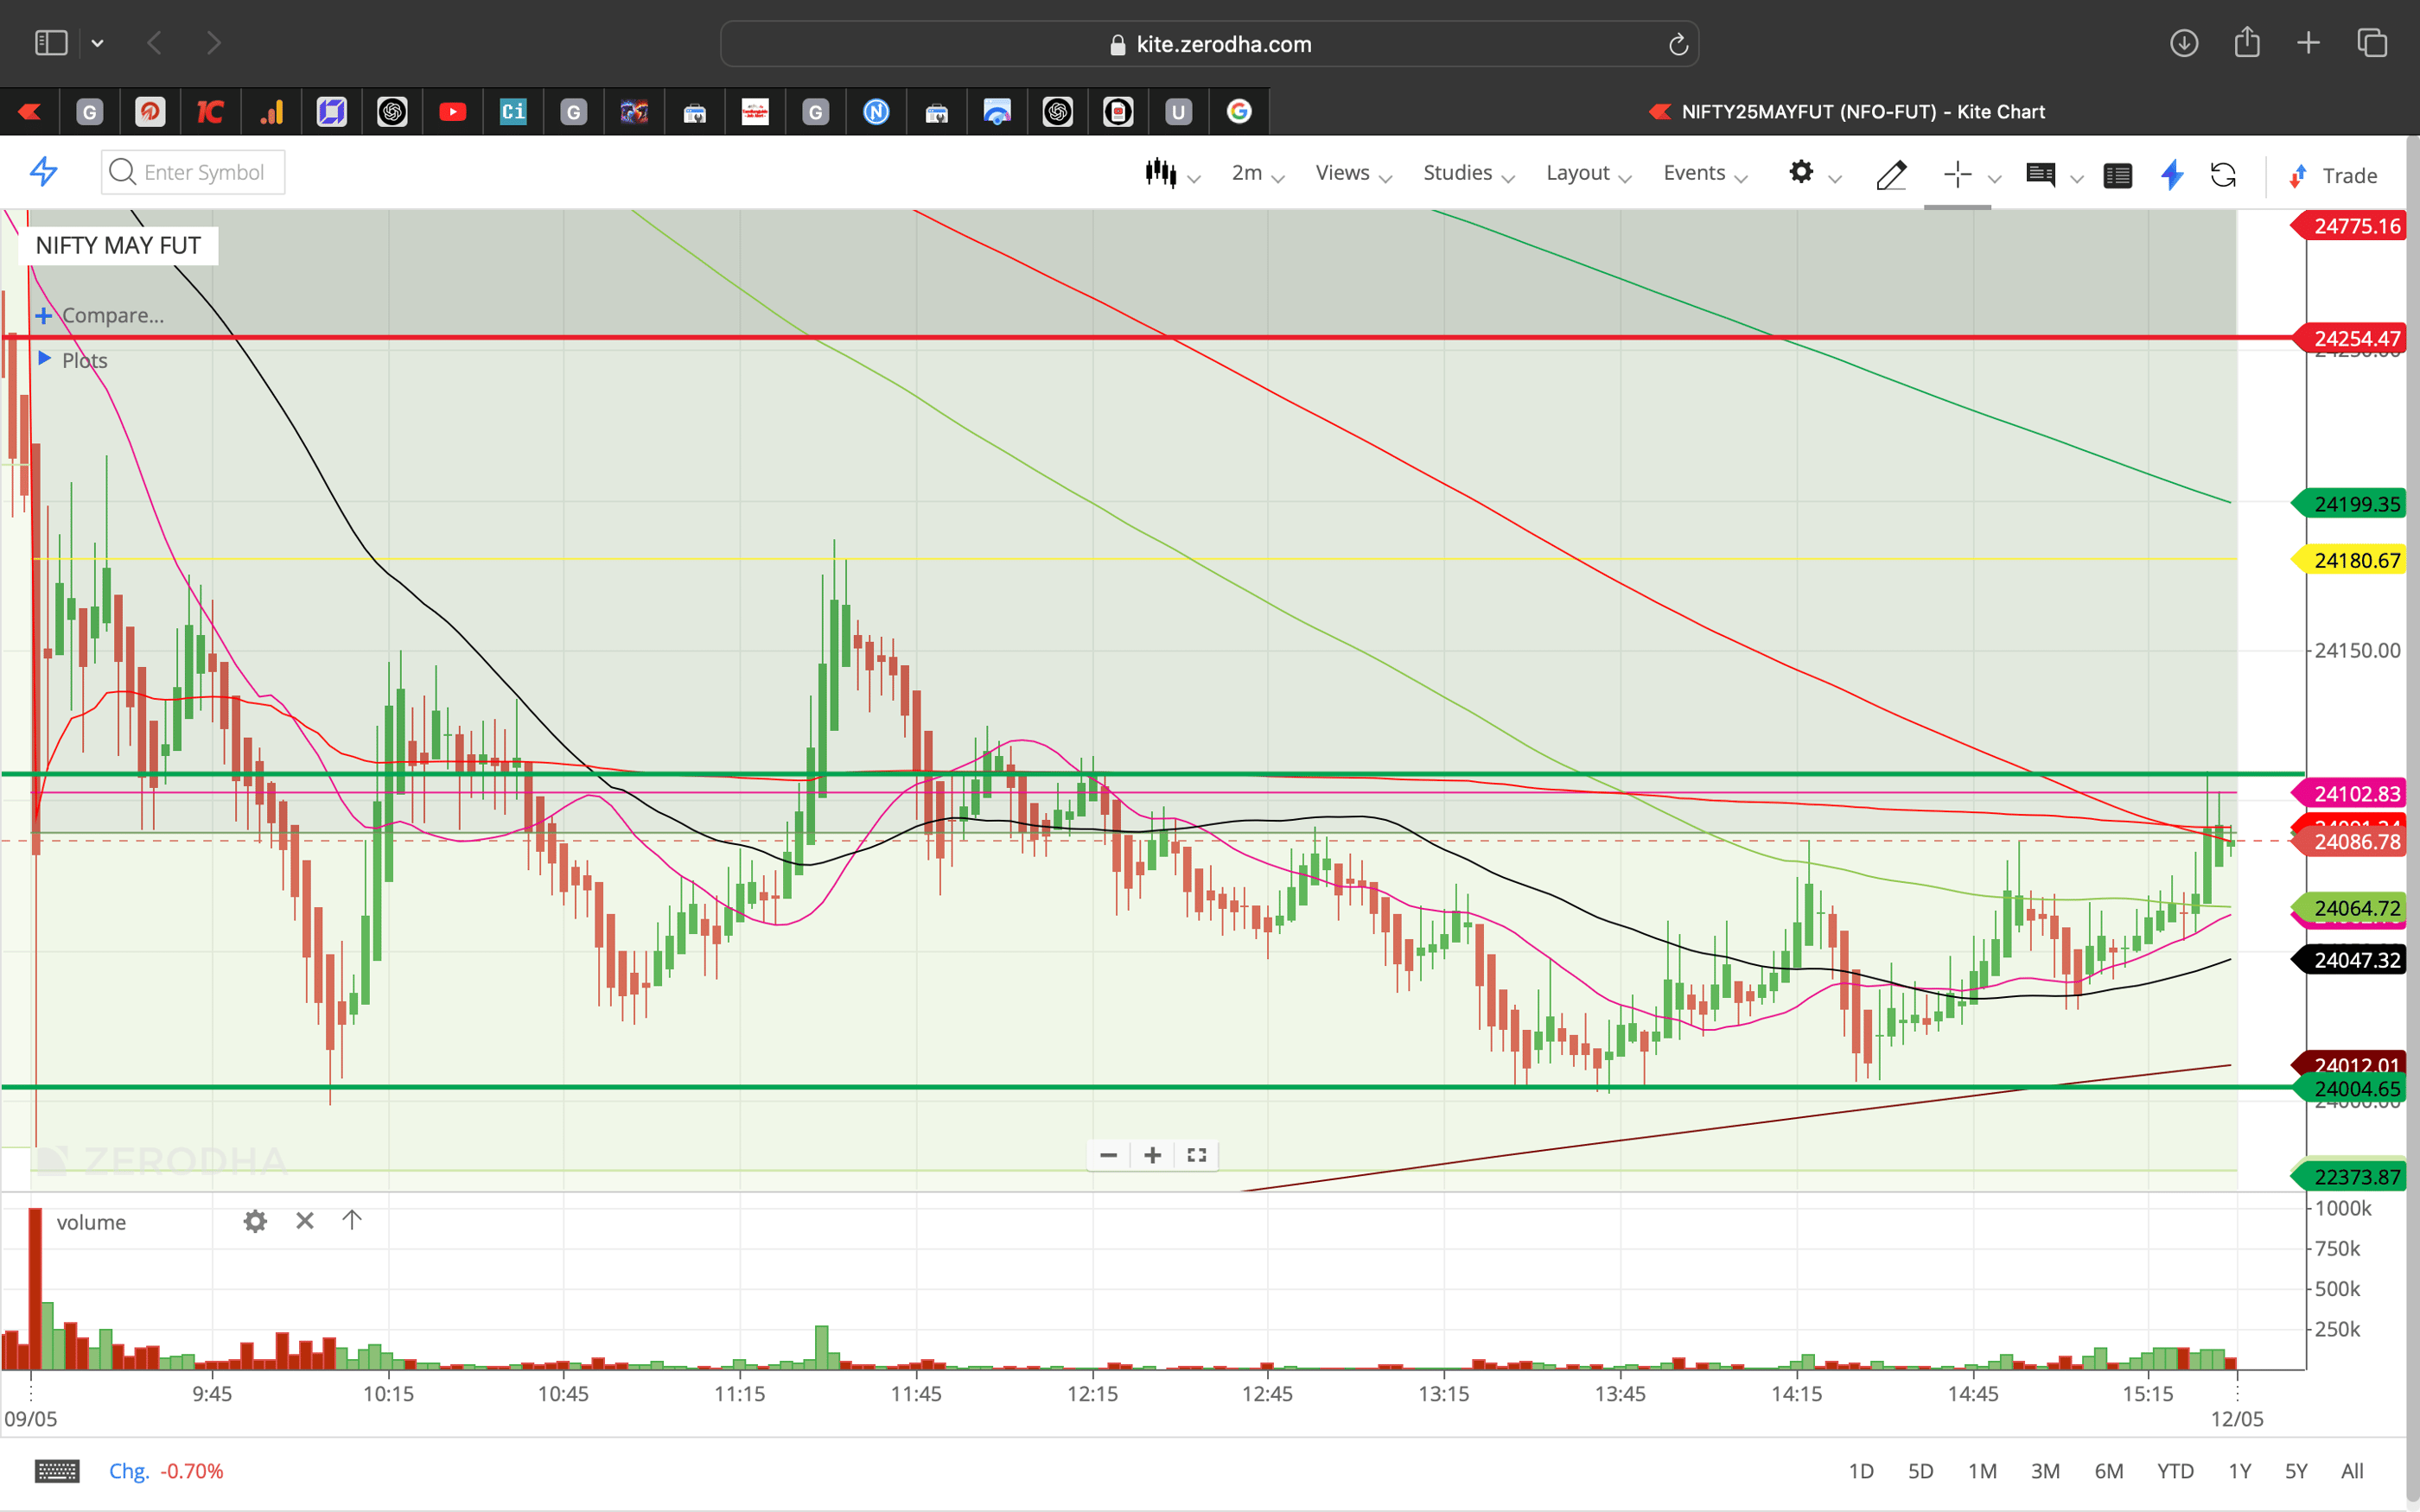Click the Enter Symbol search field
Image resolution: width=2420 pixels, height=1512 pixels.
tap(200, 172)
